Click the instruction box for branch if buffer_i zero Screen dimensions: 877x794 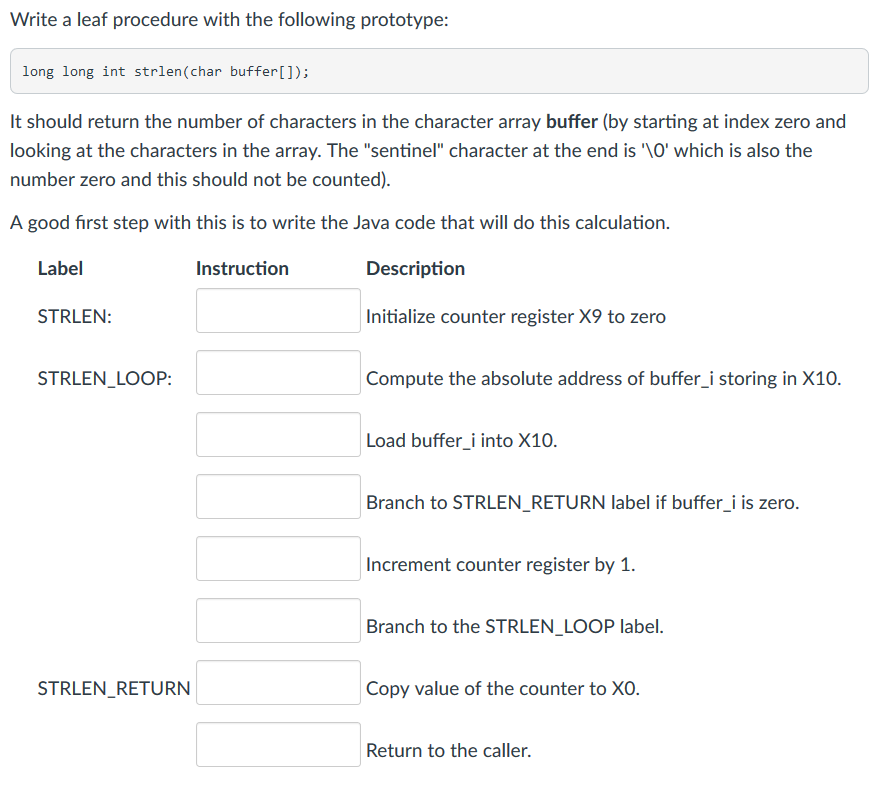tap(278, 497)
